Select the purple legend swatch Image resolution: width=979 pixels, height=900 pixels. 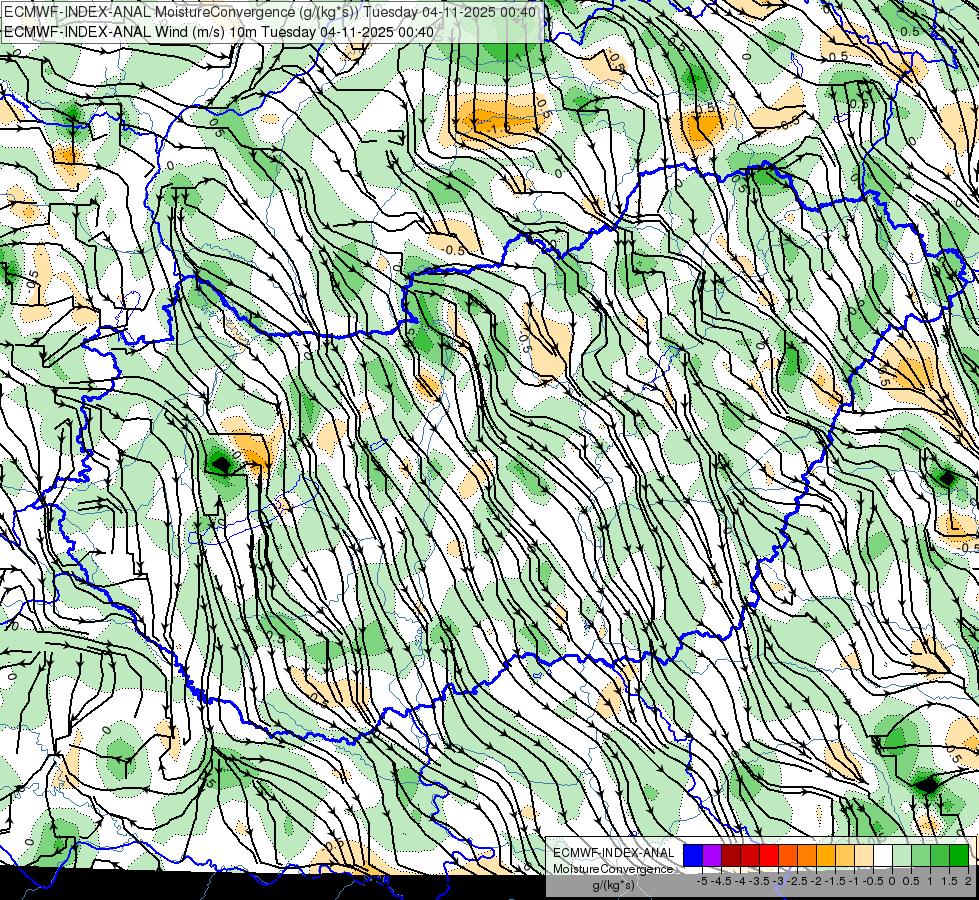(712, 855)
